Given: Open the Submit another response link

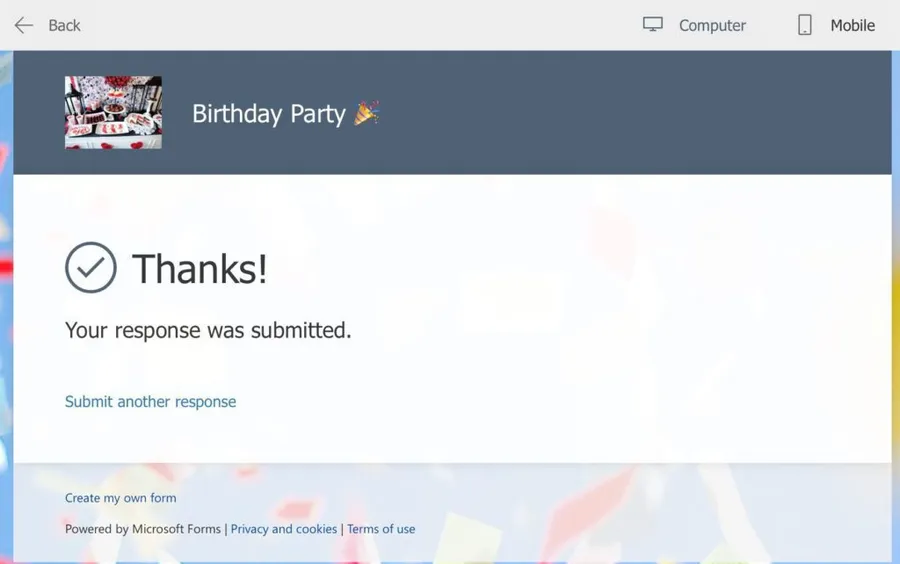Looking at the screenshot, I should [150, 402].
